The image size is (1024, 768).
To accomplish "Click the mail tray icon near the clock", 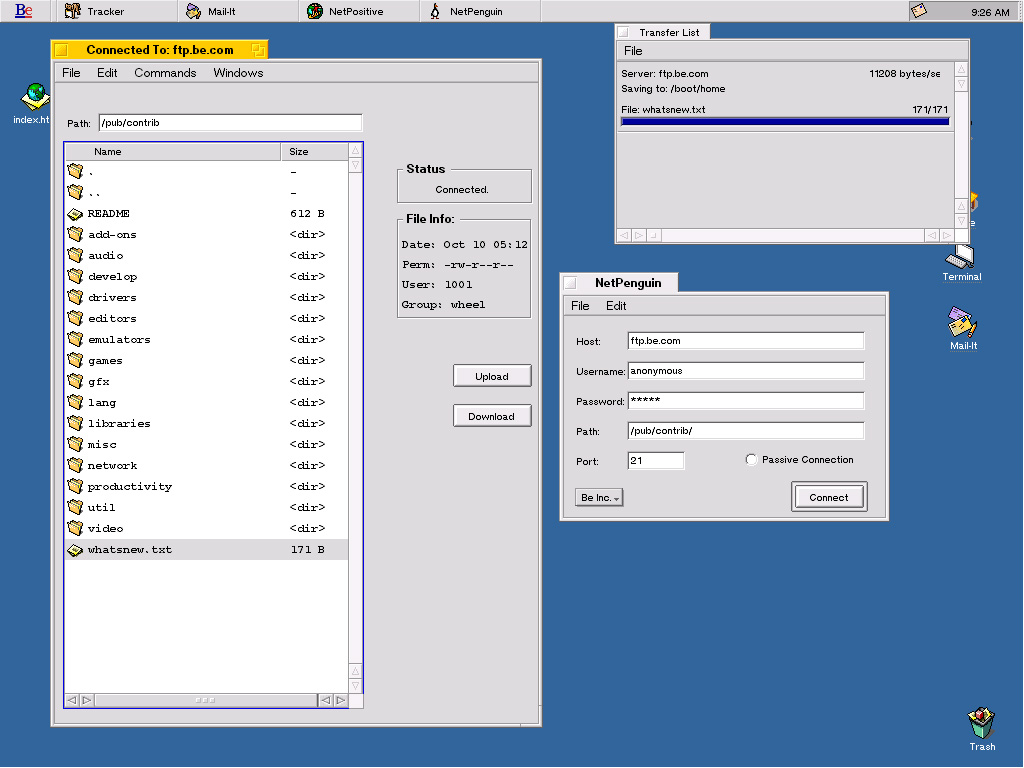I will point(919,10).
